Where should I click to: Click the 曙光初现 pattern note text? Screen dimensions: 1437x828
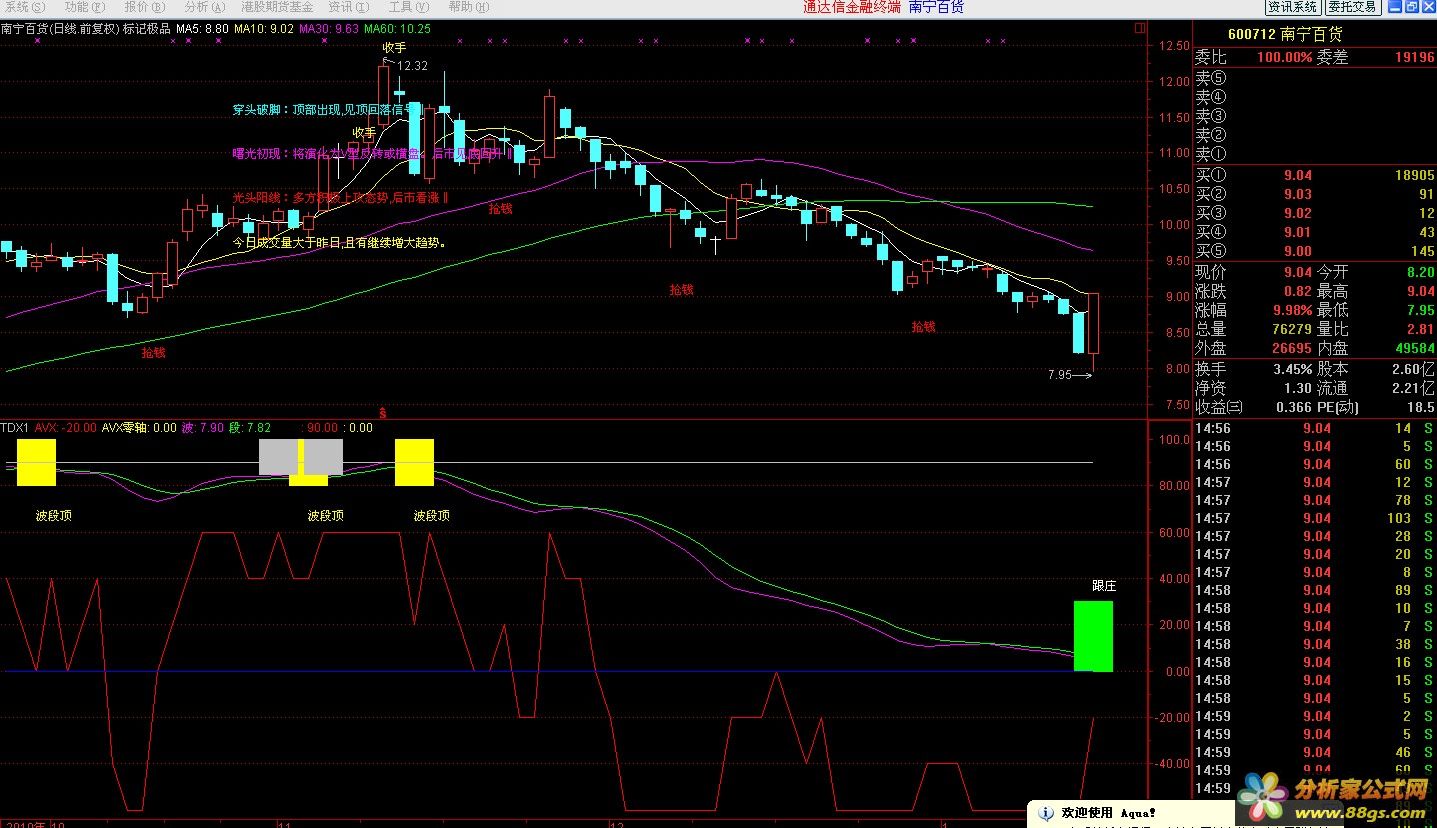tap(372, 154)
